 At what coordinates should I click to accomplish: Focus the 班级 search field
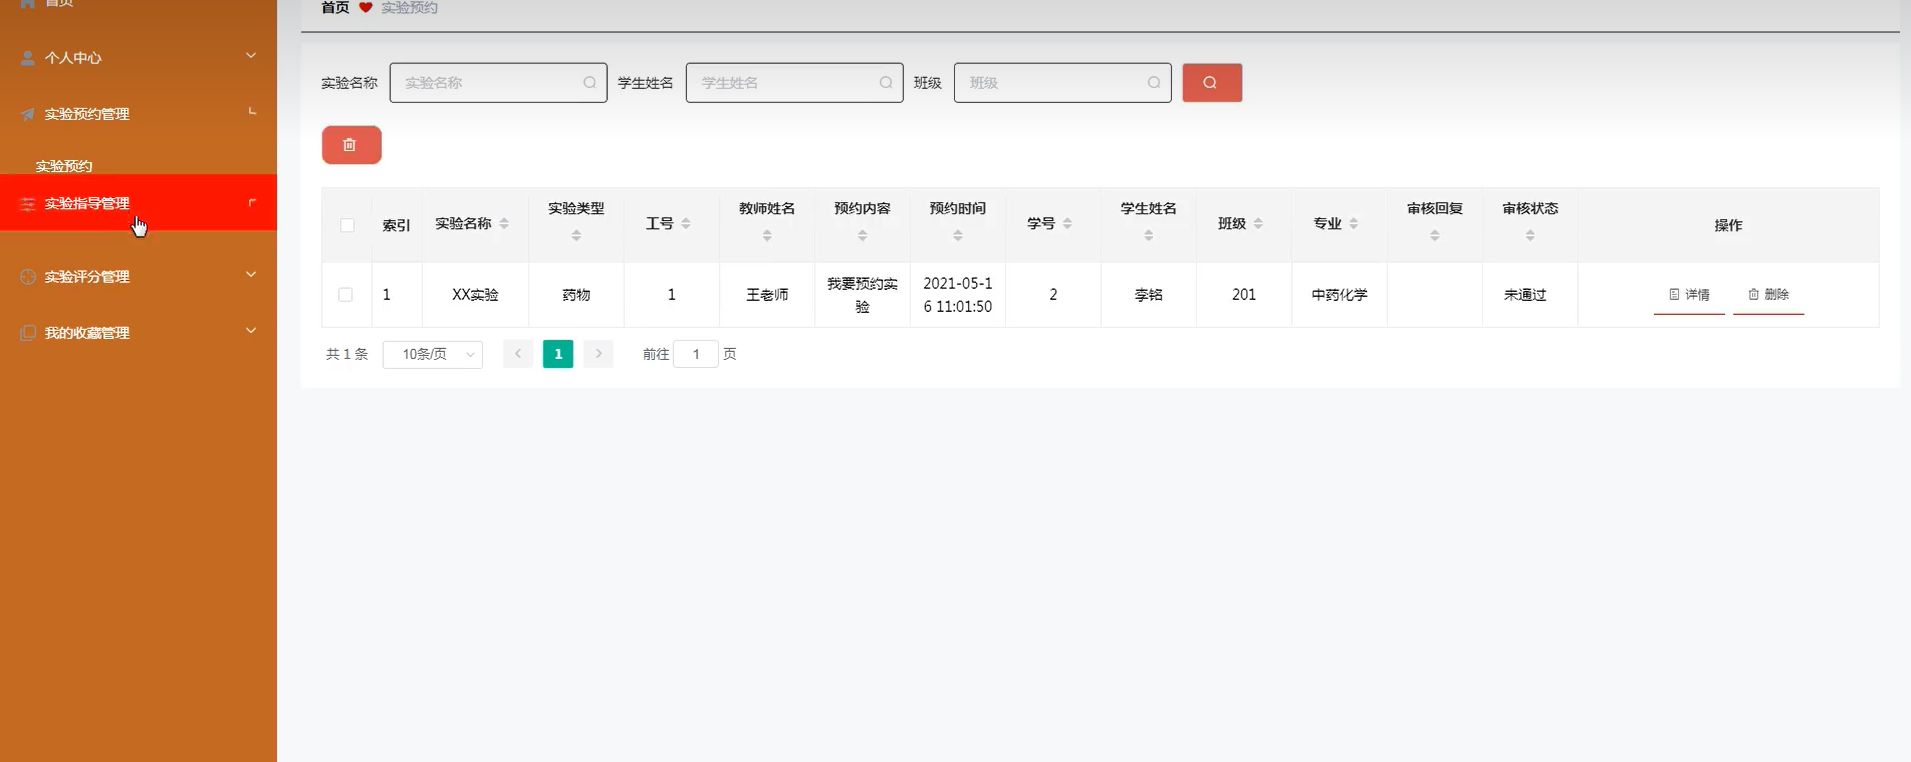[x=1062, y=83]
